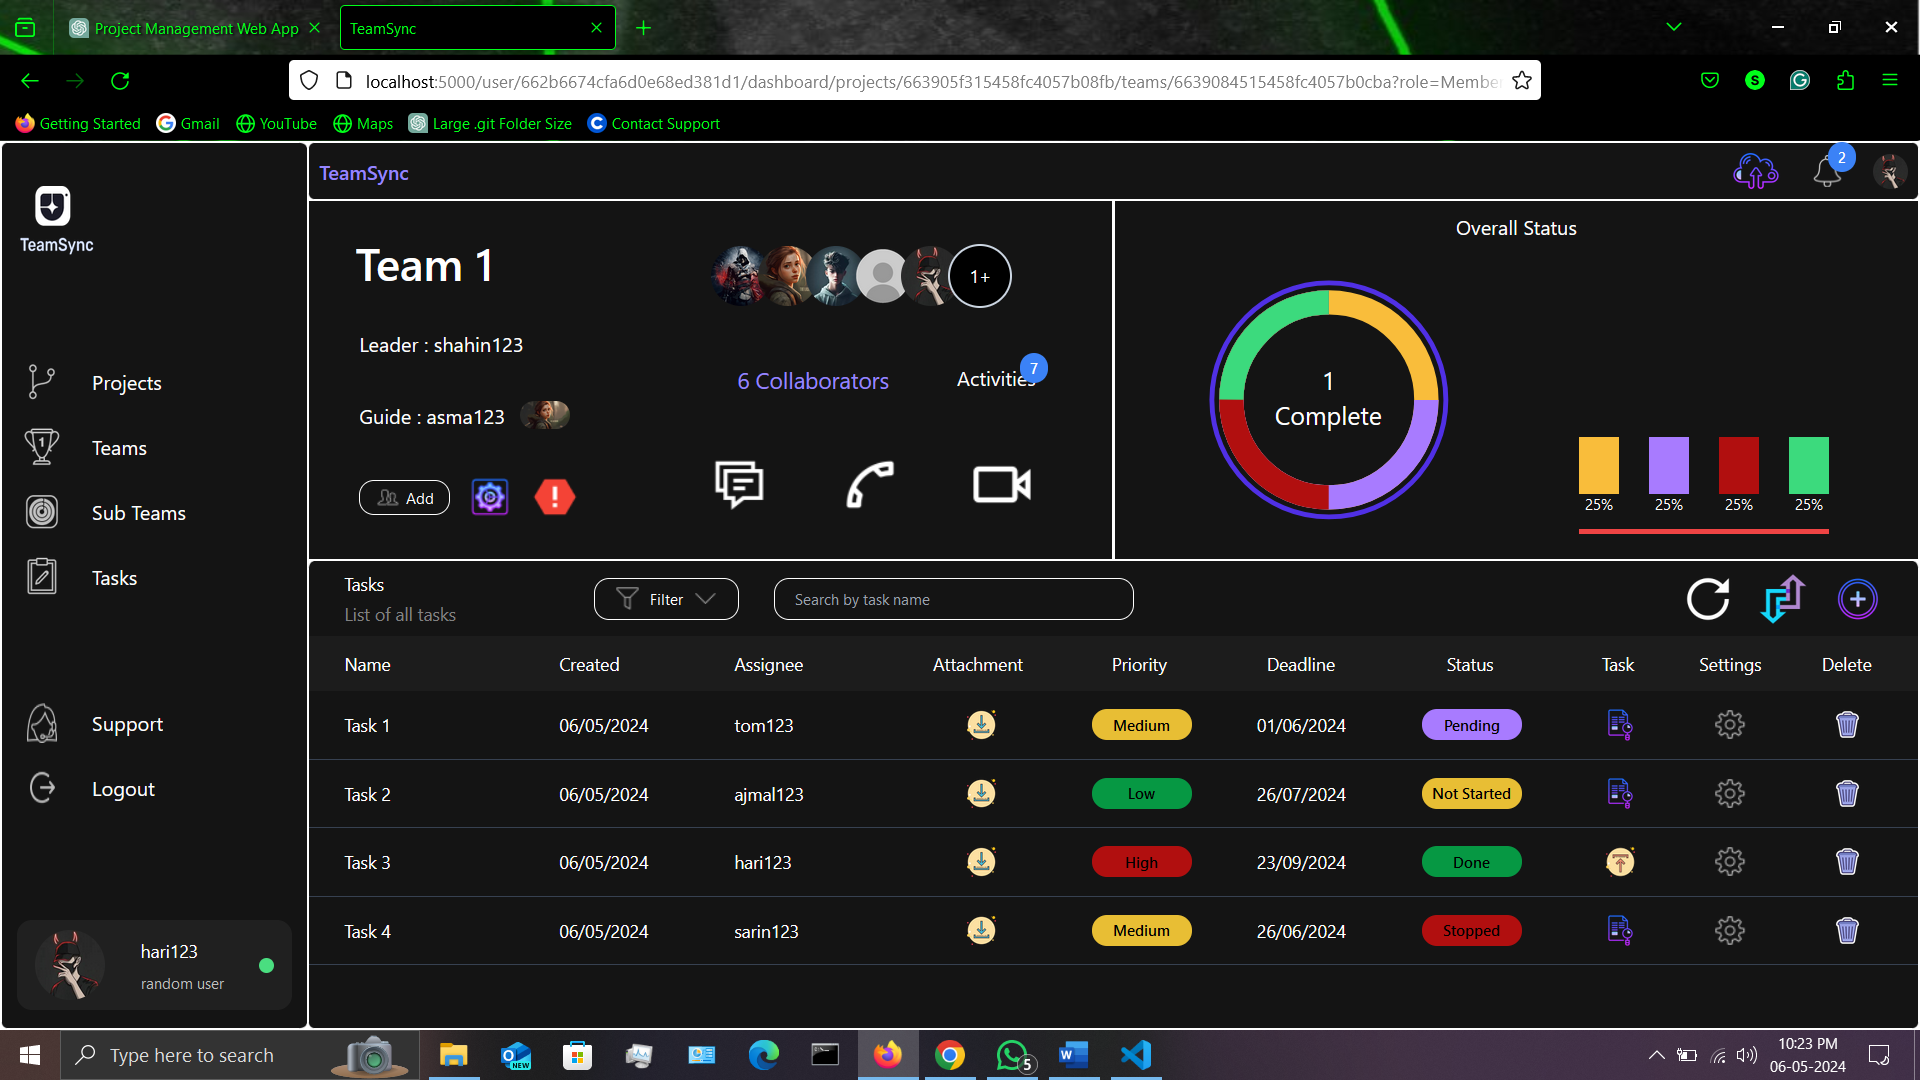Open settings gear for Task 1
Viewport: 1920px width, 1080px height.
point(1729,725)
